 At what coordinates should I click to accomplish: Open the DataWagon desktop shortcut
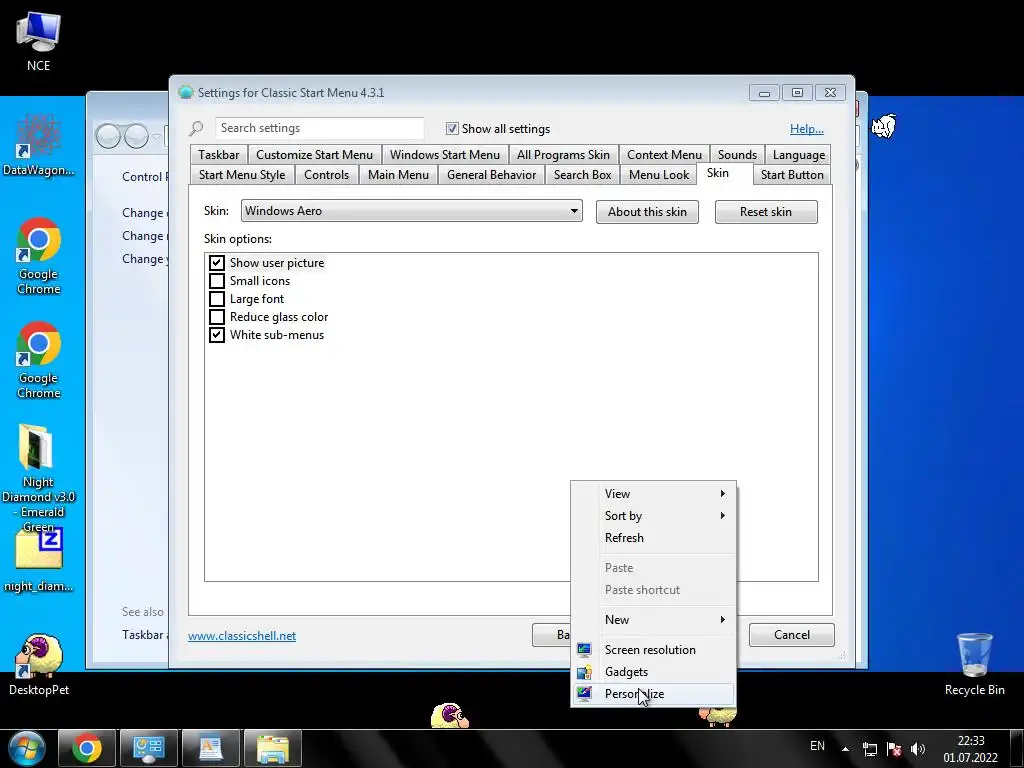point(39,145)
